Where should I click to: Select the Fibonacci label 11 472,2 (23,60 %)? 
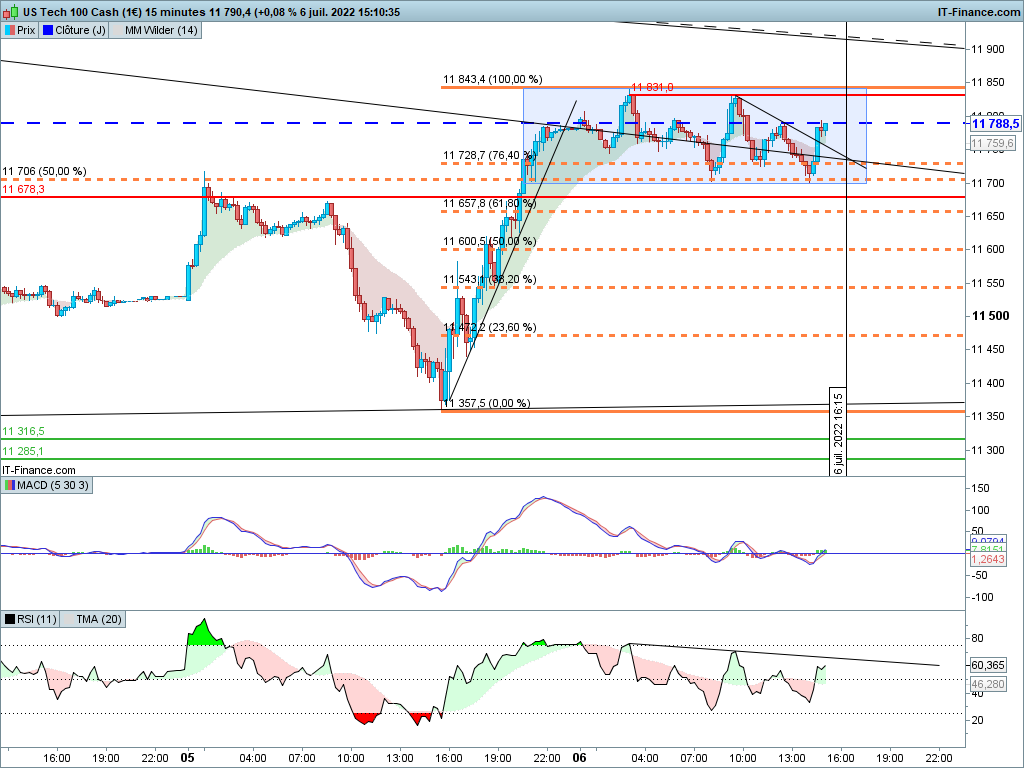click(x=490, y=327)
